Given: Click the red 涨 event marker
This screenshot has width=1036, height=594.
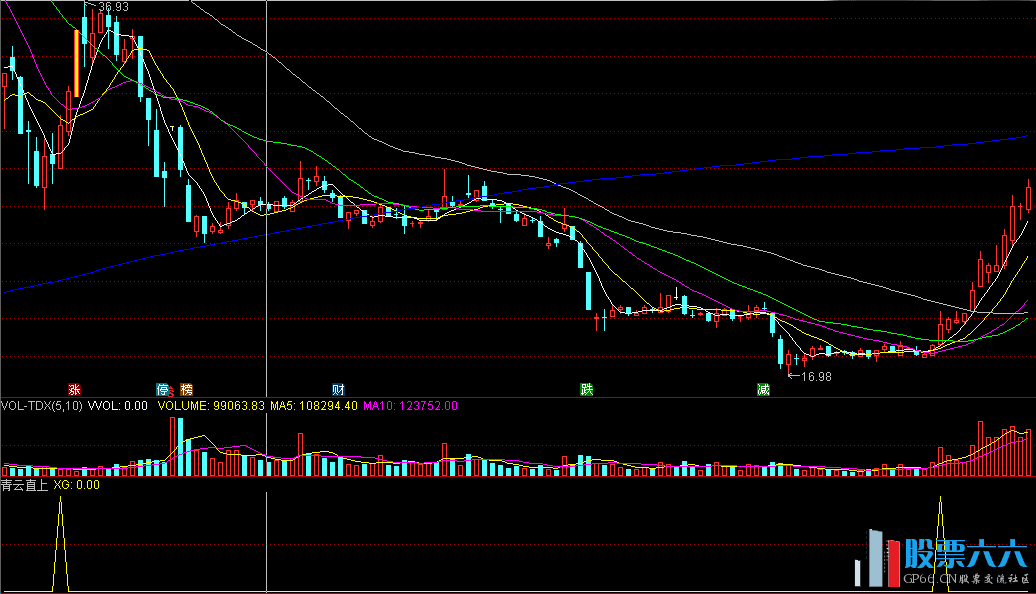Looking at the screenshot, I should 73,389.
